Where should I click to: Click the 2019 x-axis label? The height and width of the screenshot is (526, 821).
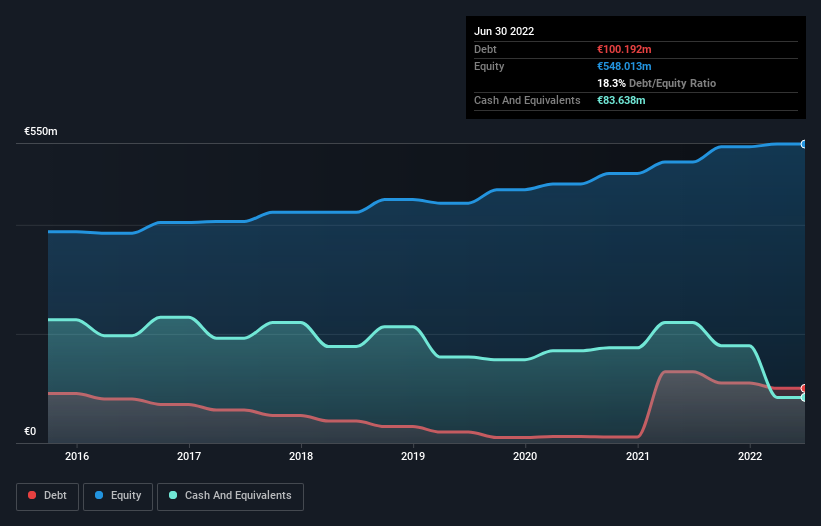tap(413, 456)
